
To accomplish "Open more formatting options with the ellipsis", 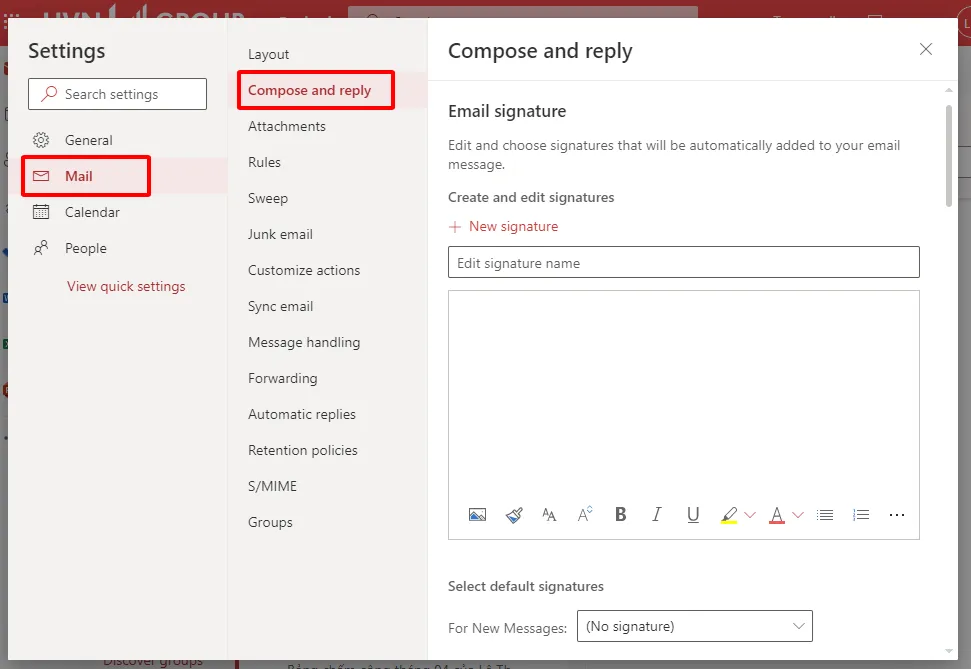I will click(x=896, y=514).
